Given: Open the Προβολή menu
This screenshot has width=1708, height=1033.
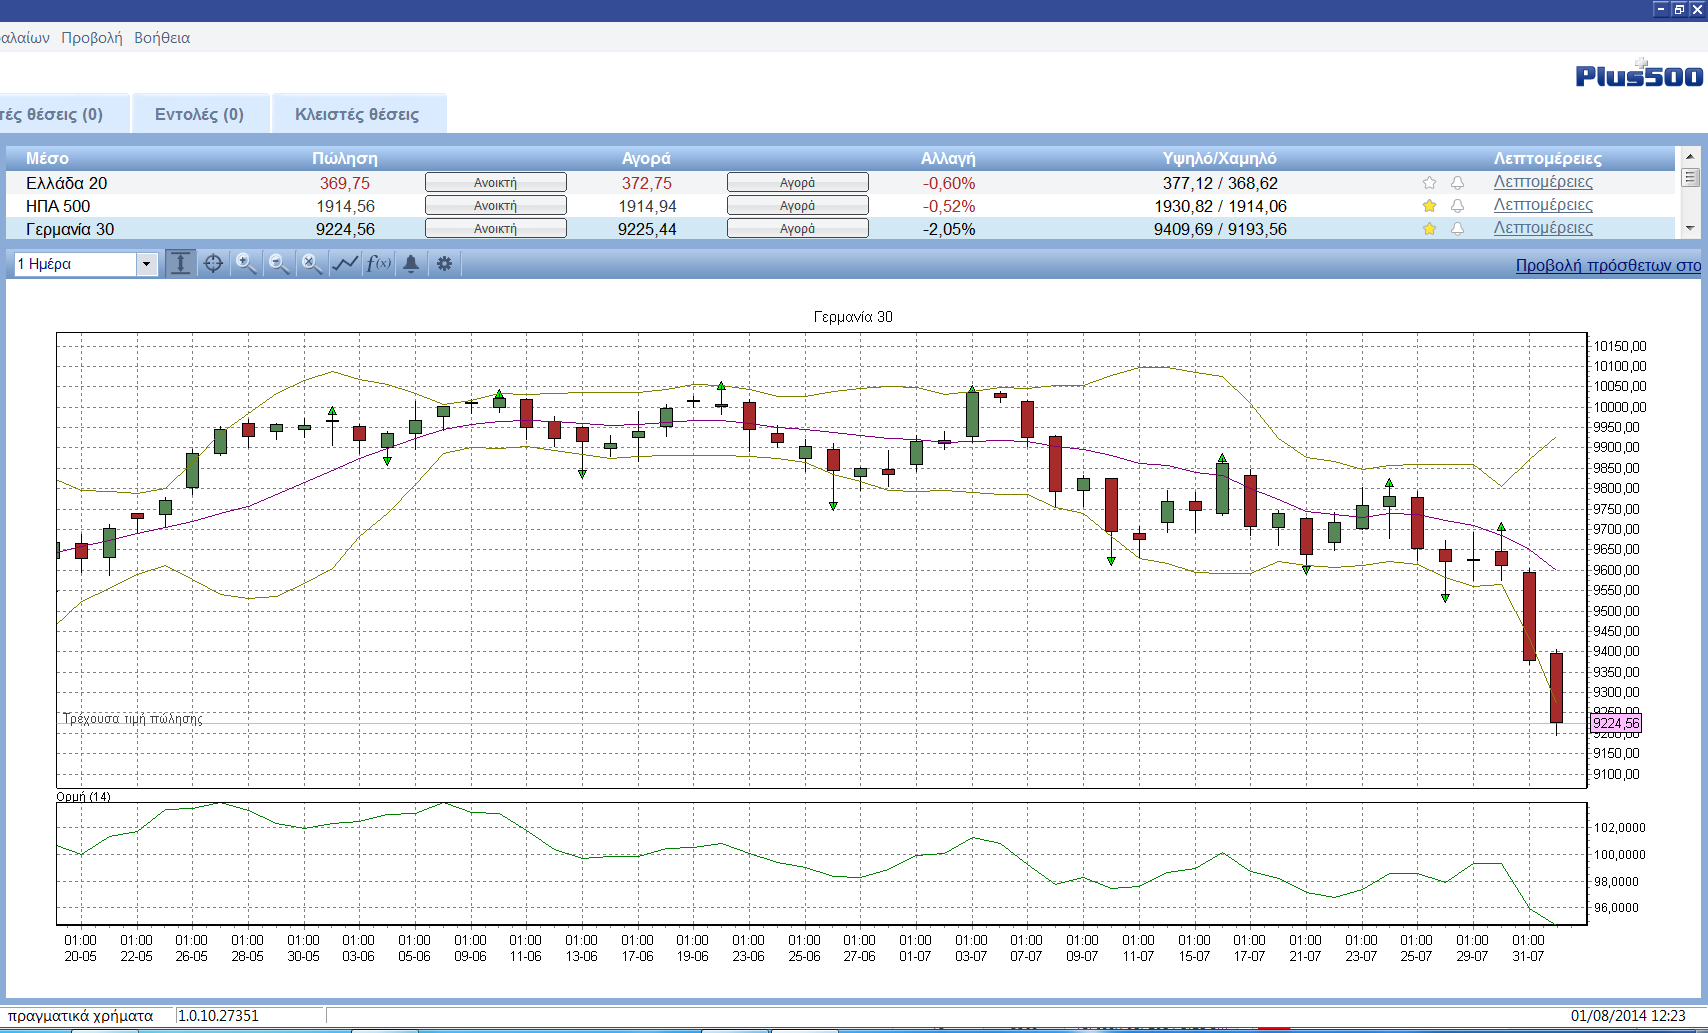Looking at the screenshot, I should coord(92,38).
